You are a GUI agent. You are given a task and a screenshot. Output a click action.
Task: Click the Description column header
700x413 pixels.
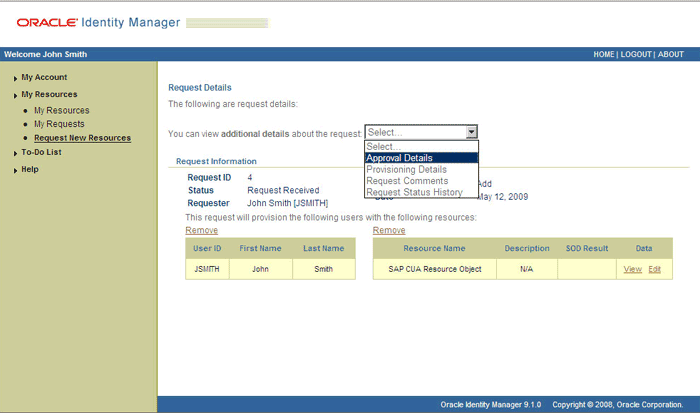(527, 248)
